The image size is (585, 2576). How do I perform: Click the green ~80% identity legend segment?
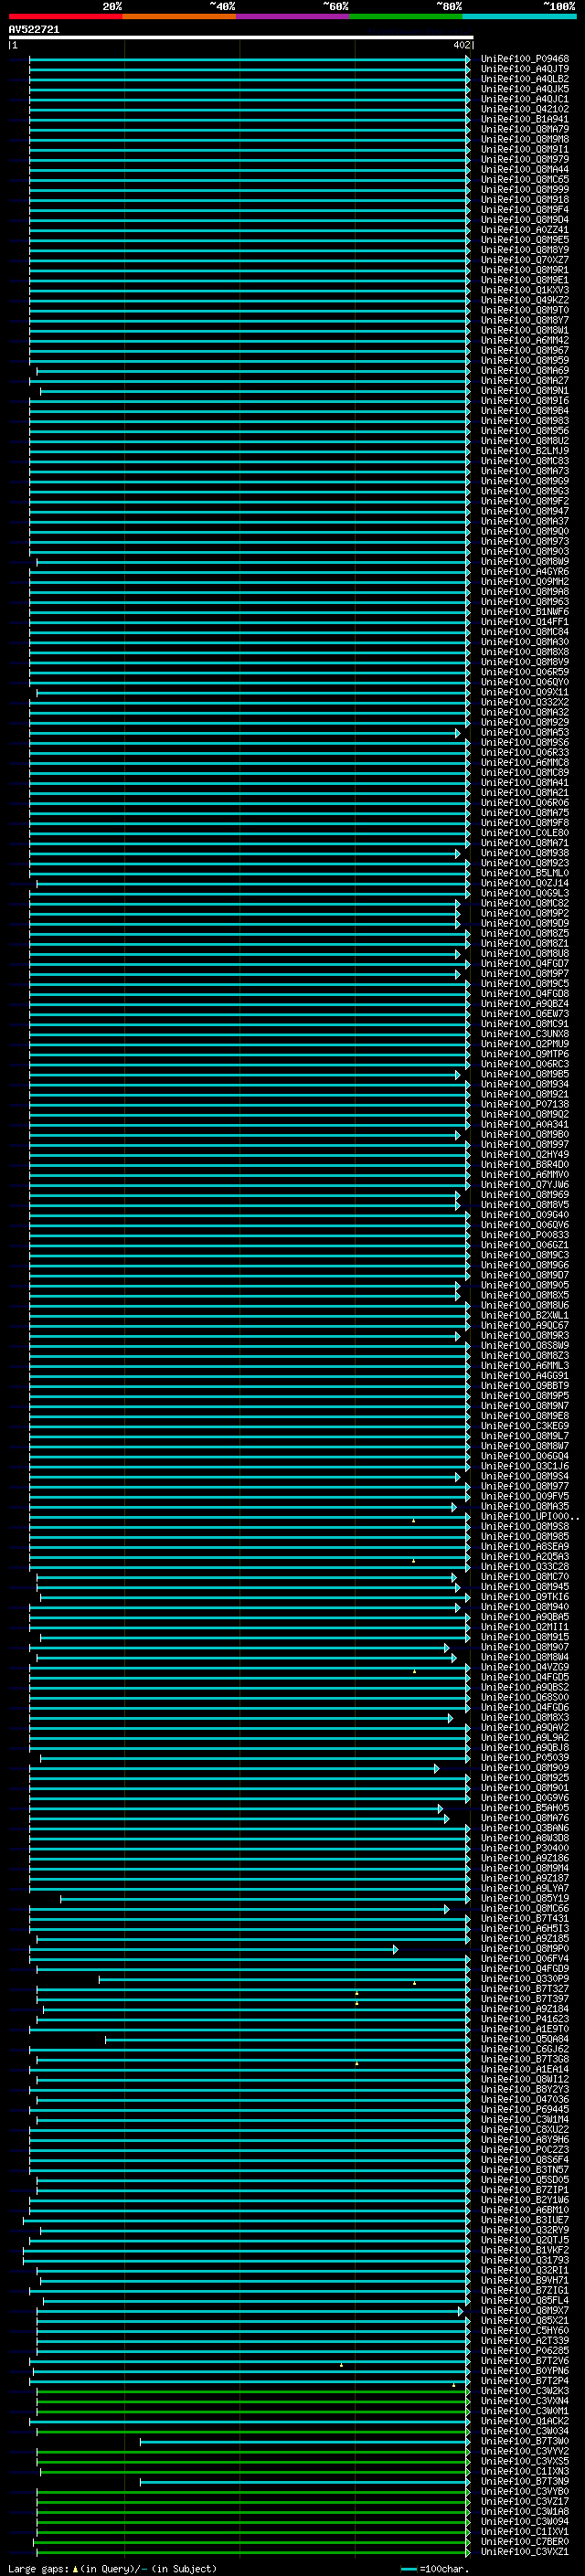406,16
